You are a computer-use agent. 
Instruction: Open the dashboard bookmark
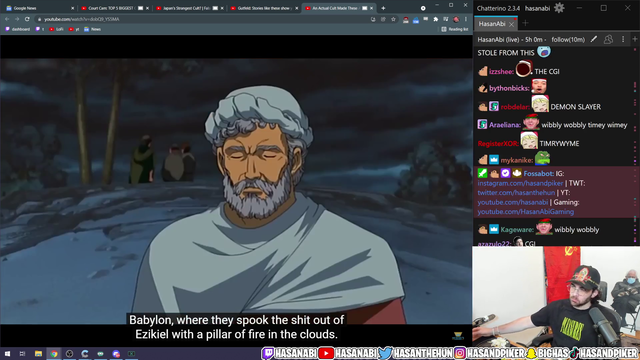pos(18,29)
